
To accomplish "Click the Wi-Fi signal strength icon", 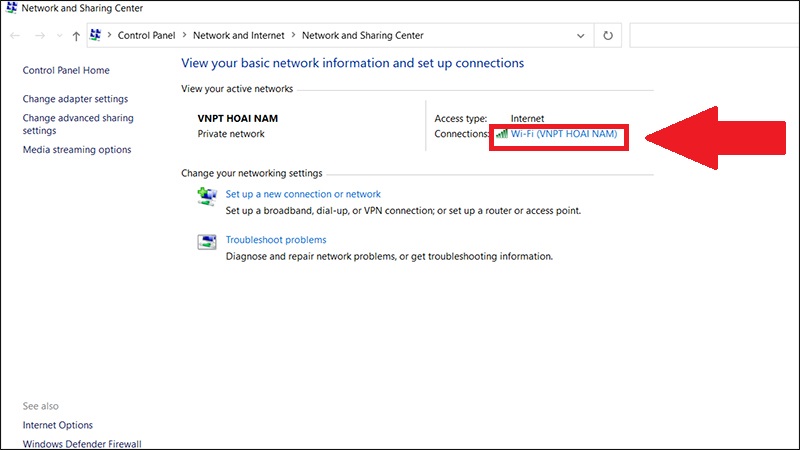I will point(502,134).
